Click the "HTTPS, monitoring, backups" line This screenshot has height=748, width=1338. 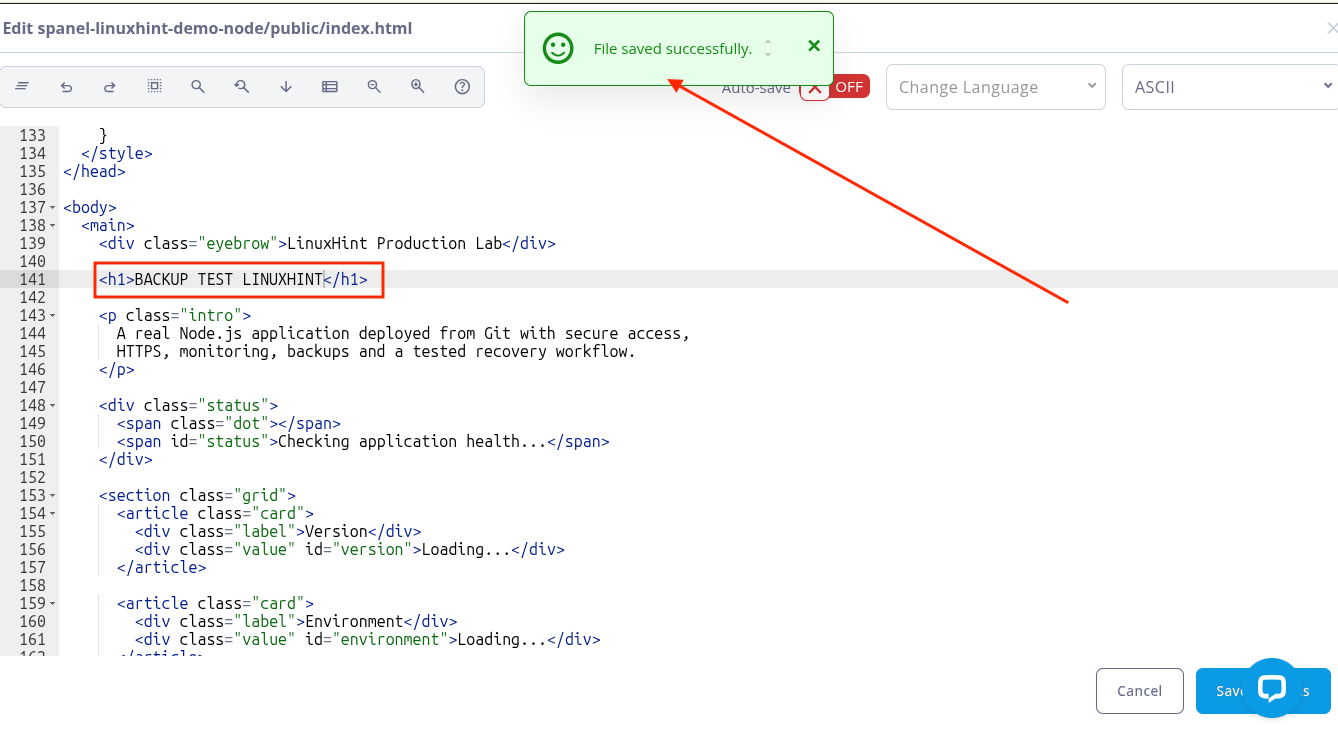point(376,352)
